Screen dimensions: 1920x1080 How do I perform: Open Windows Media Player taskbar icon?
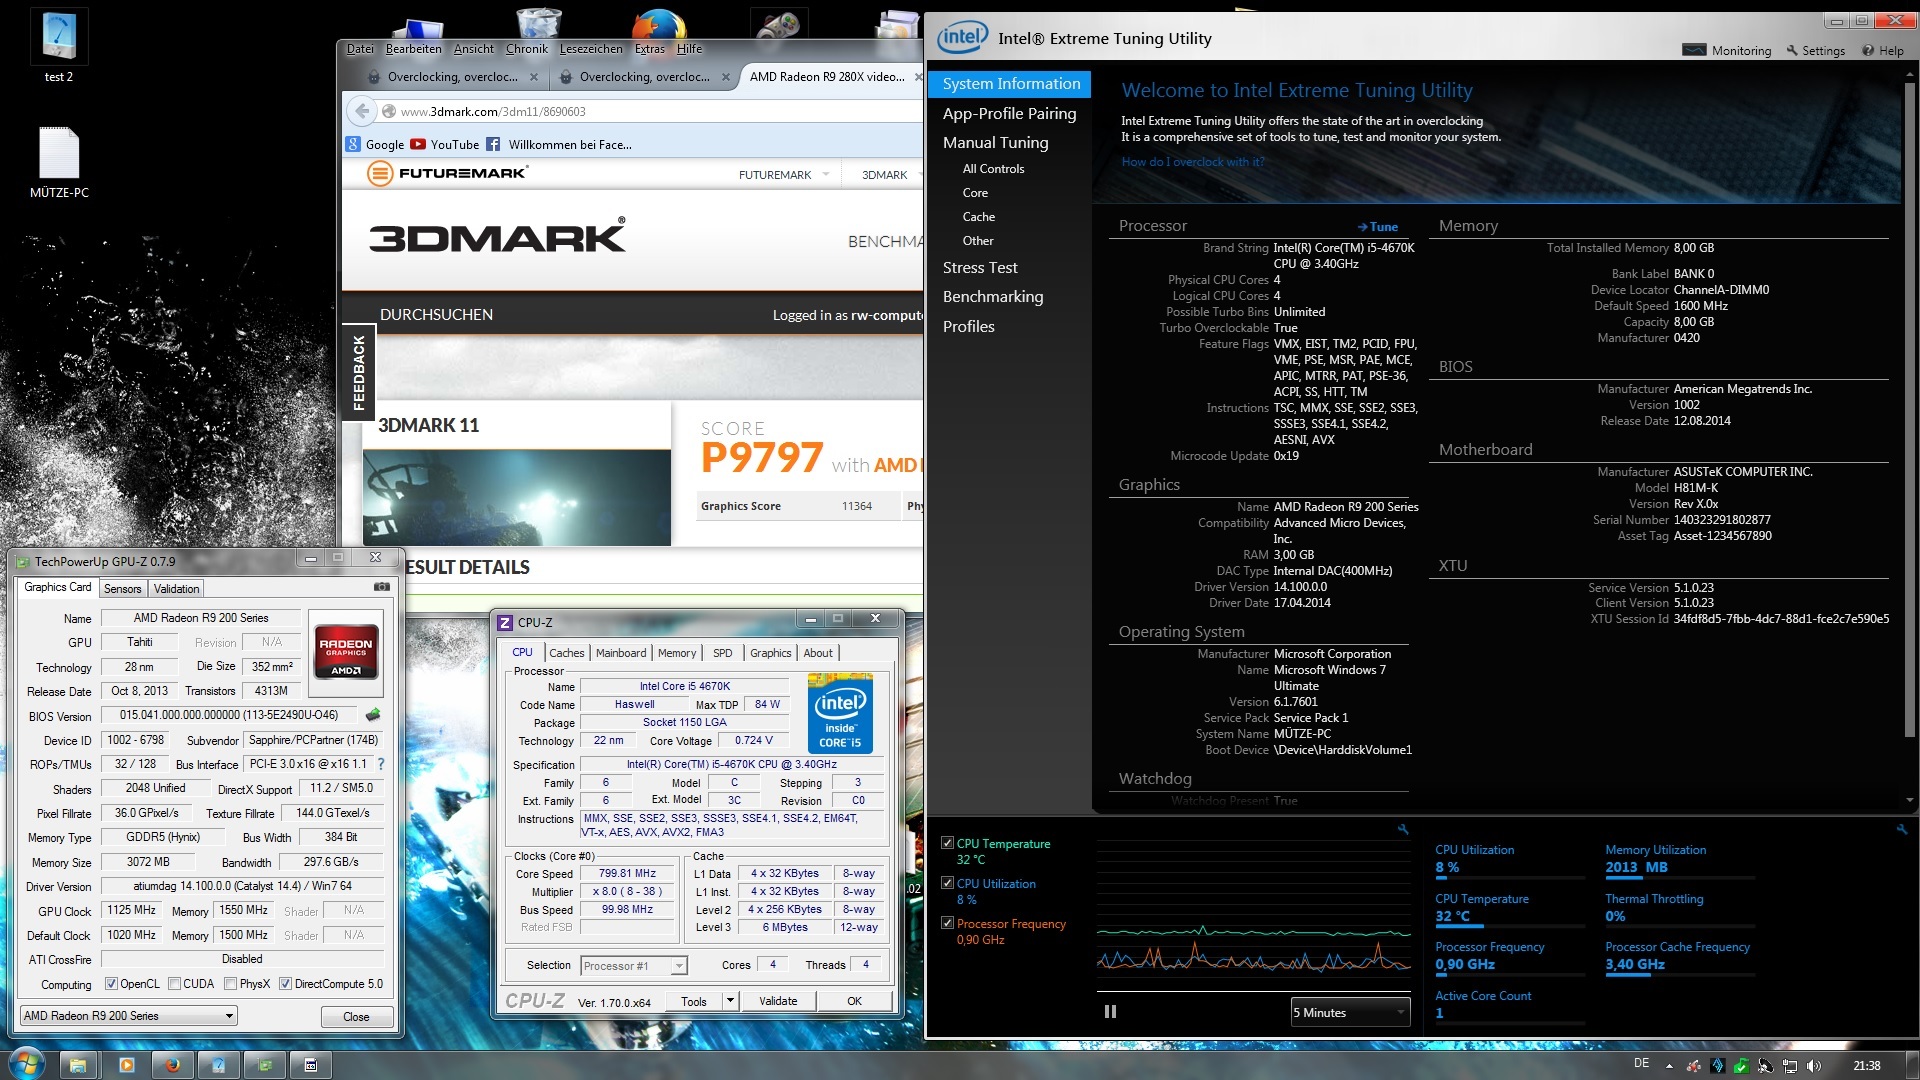click(x=126, y=1065)
